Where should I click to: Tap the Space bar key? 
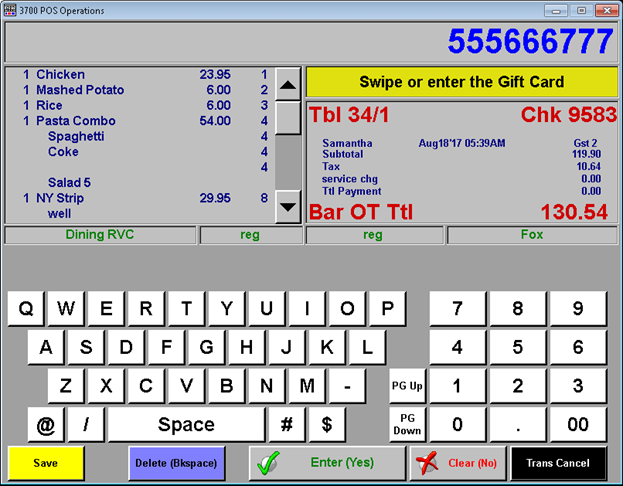click(x=186, y=425)
